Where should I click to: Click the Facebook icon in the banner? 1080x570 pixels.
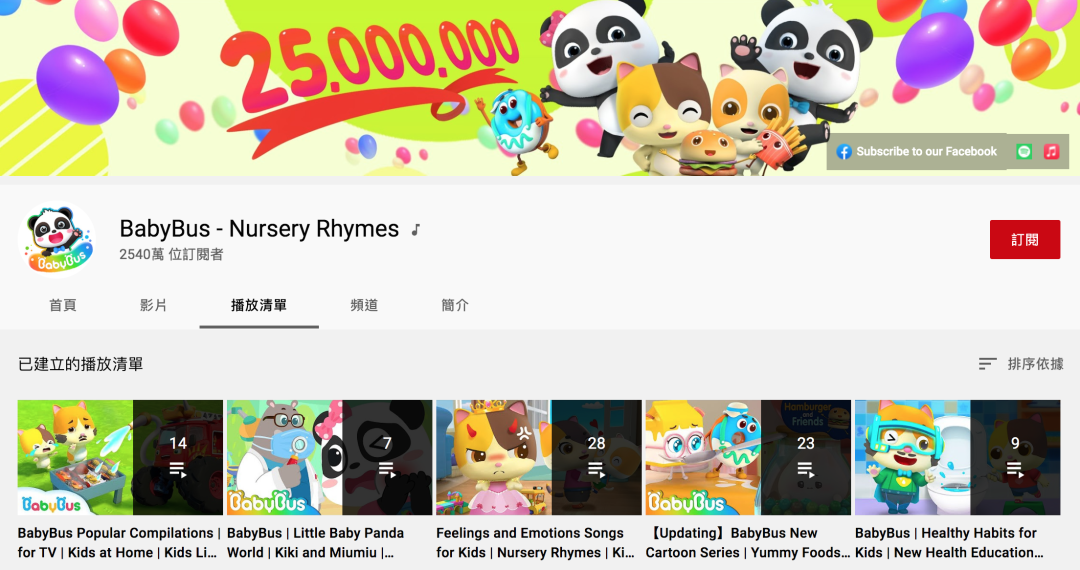pyautogui.click(x=844, y=152)
